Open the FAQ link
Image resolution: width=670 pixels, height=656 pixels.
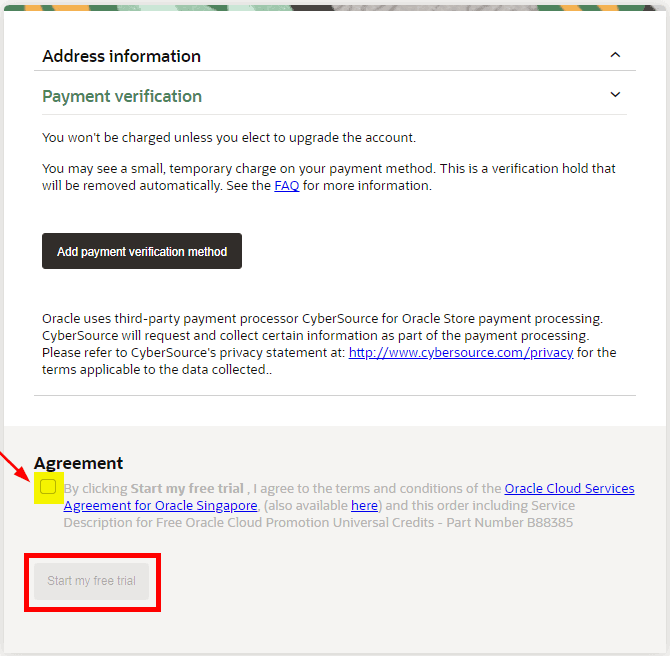point(287,186)
